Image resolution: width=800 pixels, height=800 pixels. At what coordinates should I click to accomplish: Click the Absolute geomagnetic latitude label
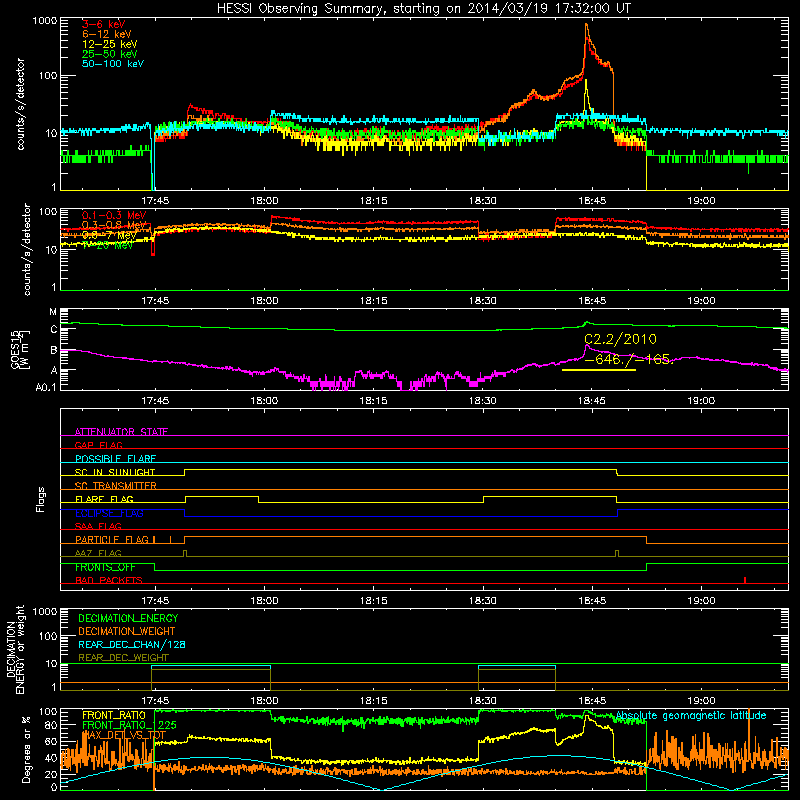pyautogui.click(x=691, y=715)
